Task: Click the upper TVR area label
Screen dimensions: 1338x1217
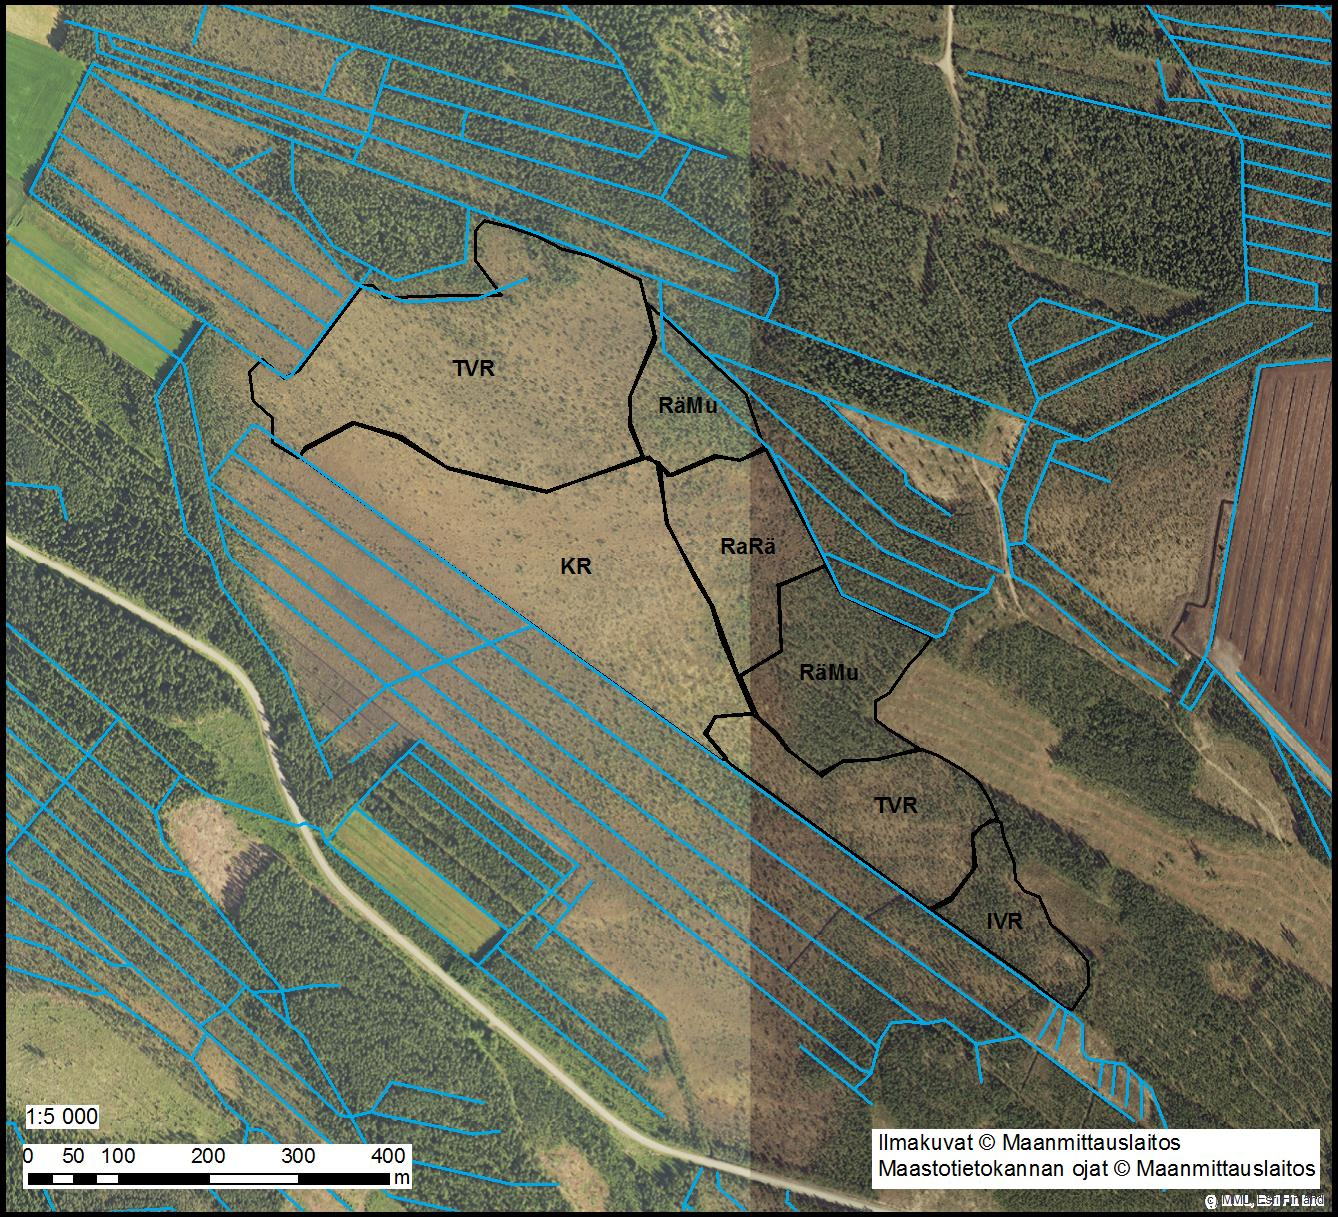Action: tap(474, 368)
